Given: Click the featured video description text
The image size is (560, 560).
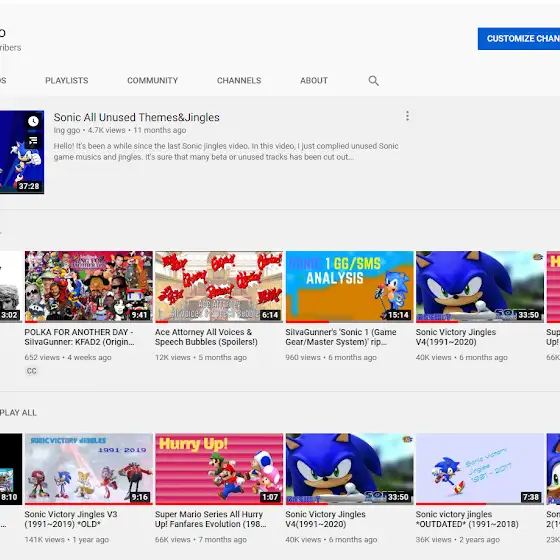Looking at the screenshot, I should pyautogui.click(x=226, y=151).
